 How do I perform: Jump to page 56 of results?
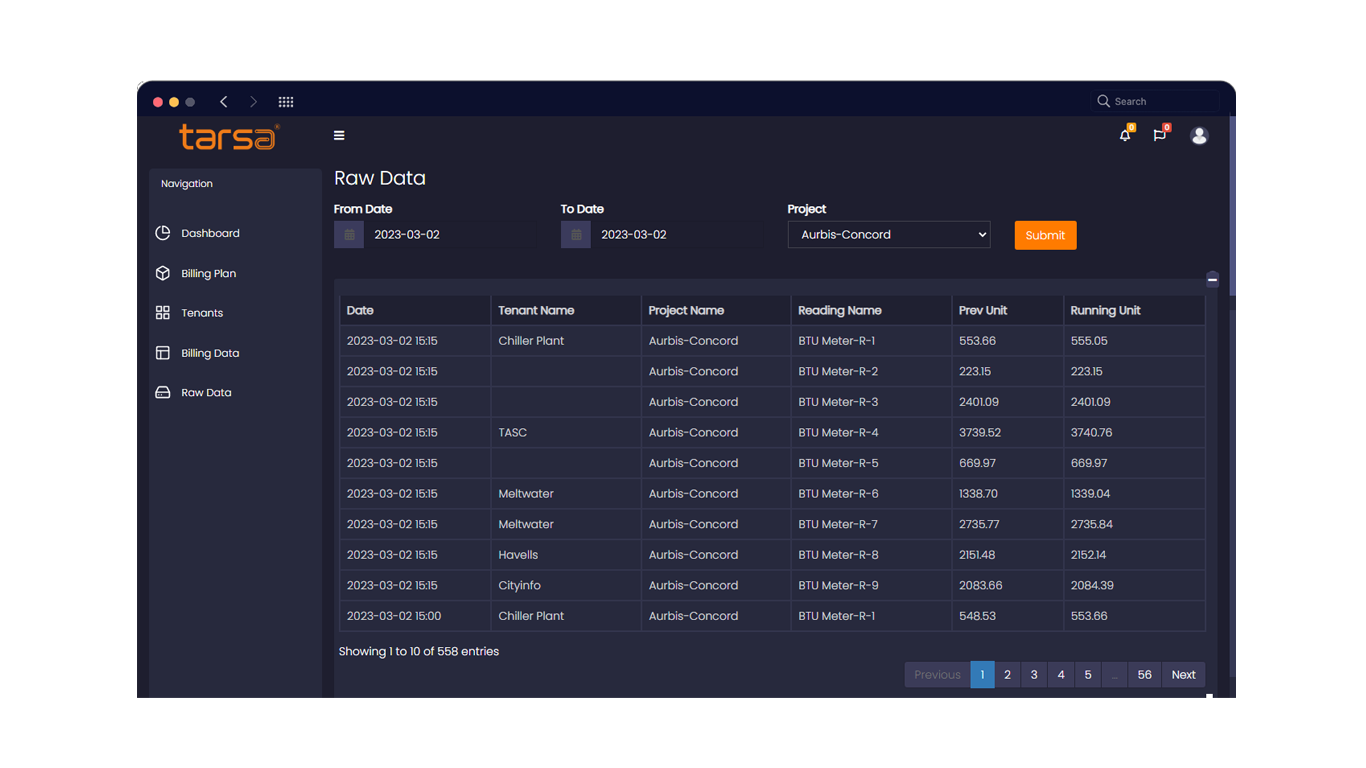tap(1144, 675)
